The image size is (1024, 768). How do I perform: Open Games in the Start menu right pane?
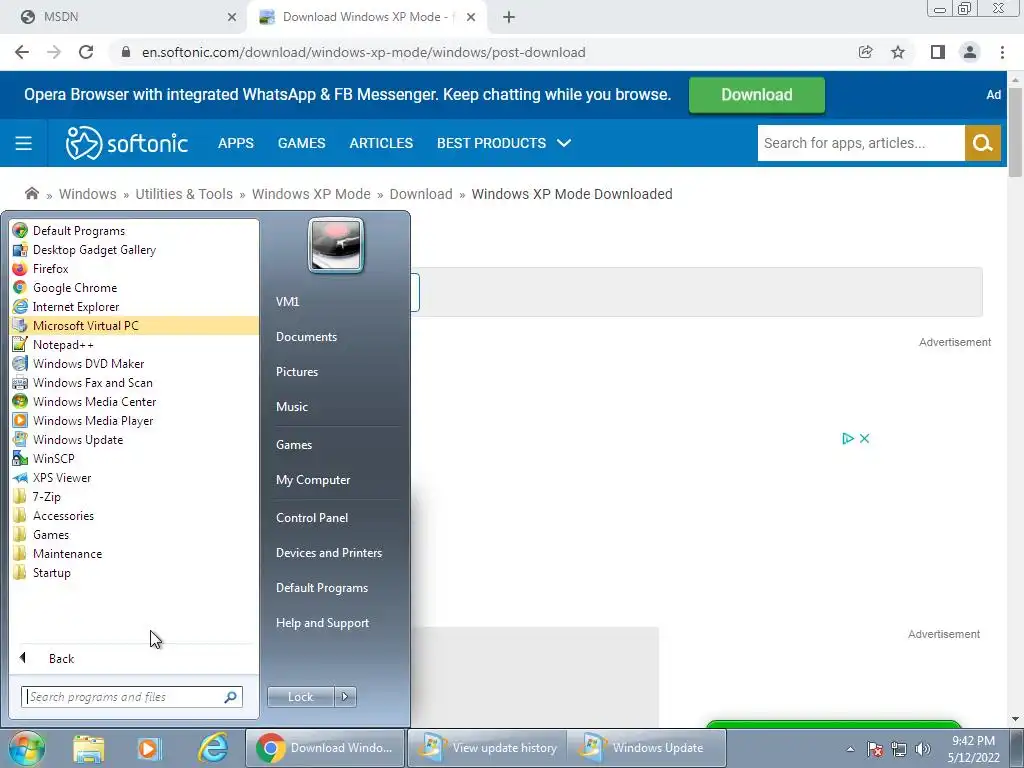click(x=294, y=445)
